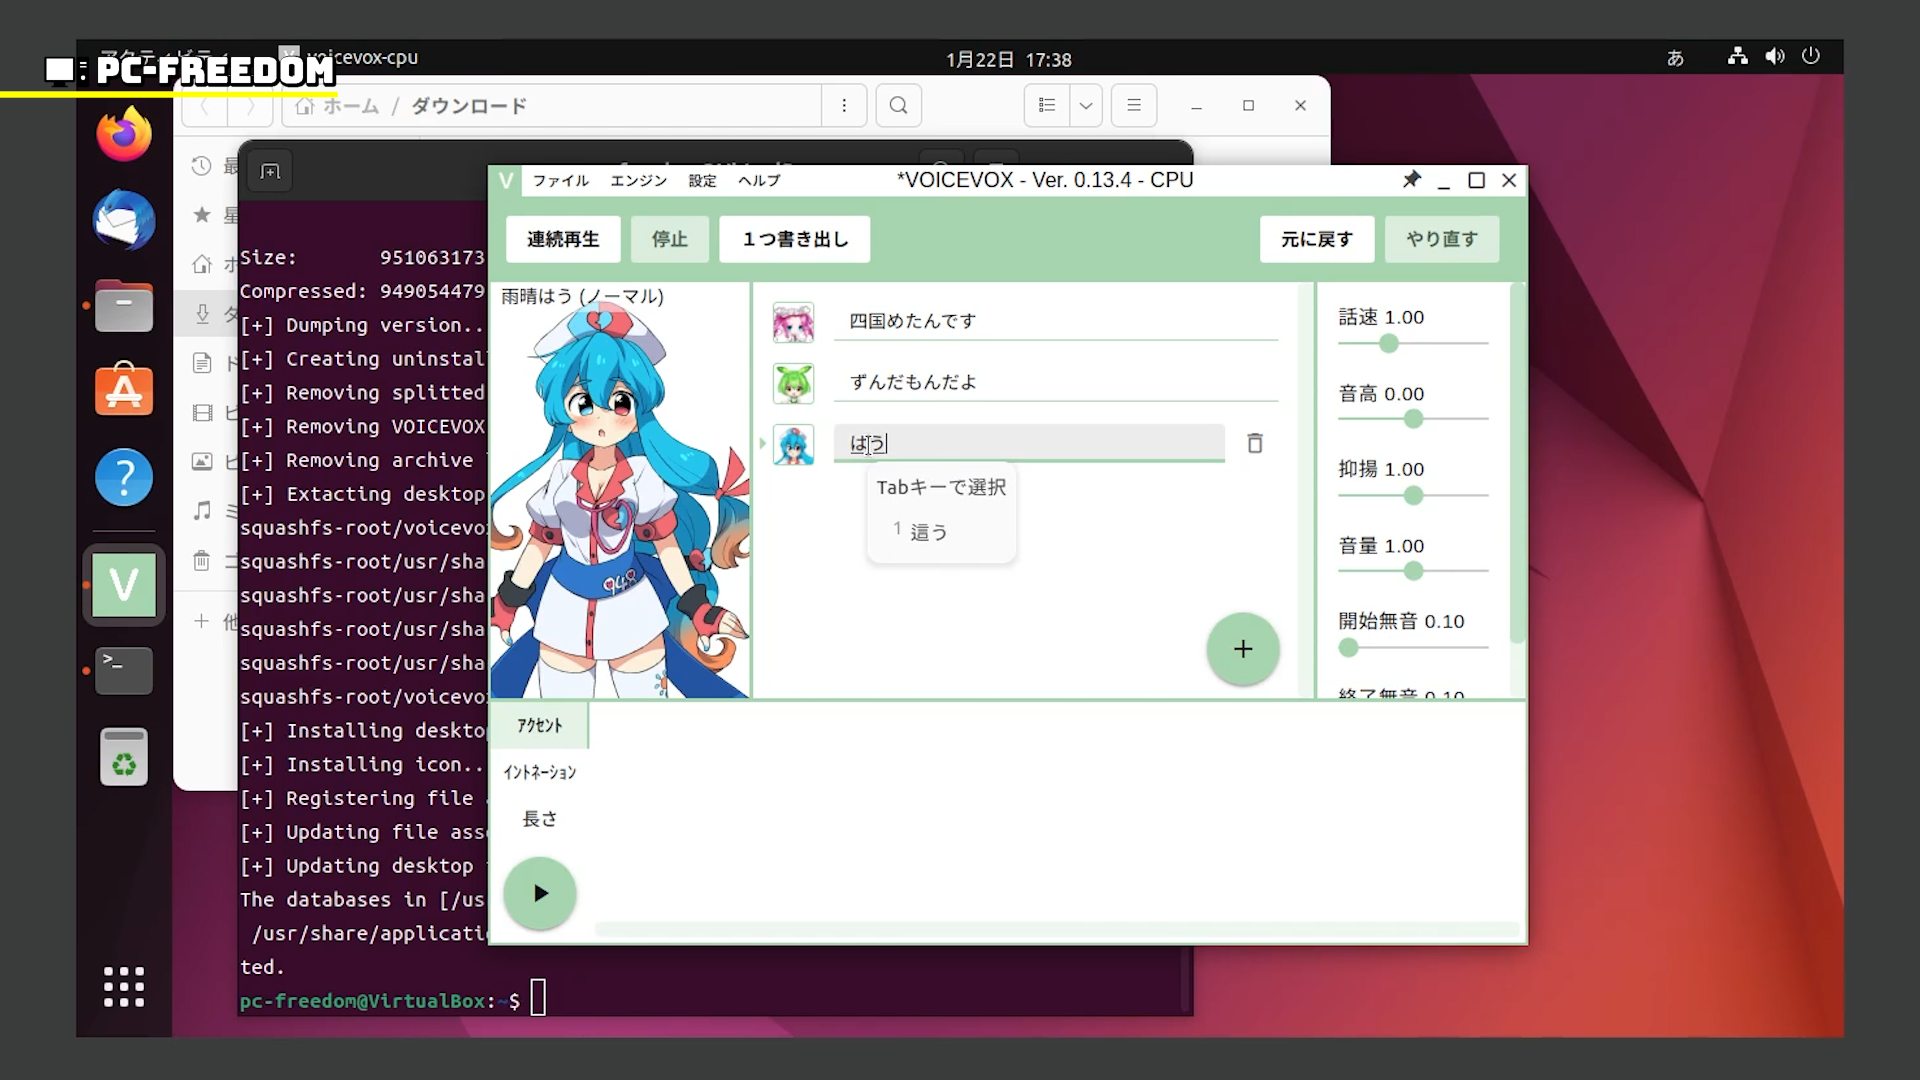The height and width of the screenshot is (1080, 1920).
Task: Open the エンジン menu
Action: (x=638, y=181)
